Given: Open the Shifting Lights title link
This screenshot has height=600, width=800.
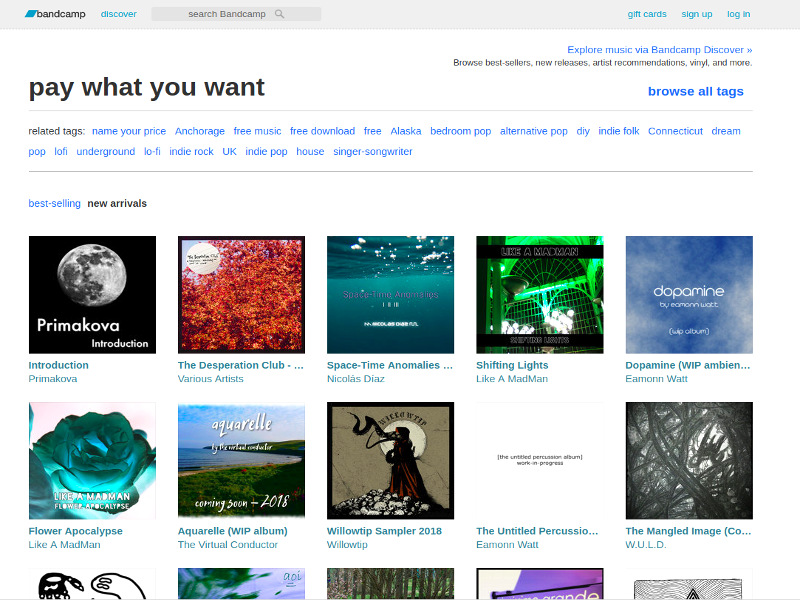Looking at the screenshot, I should tap(512, 365).
